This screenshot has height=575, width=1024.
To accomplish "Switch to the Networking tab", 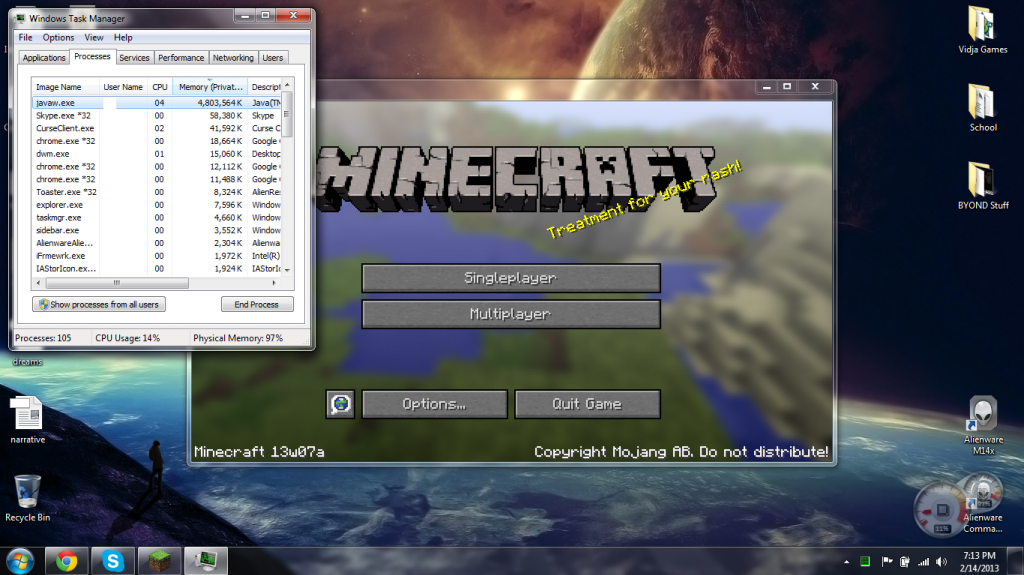I will point(233,58).
